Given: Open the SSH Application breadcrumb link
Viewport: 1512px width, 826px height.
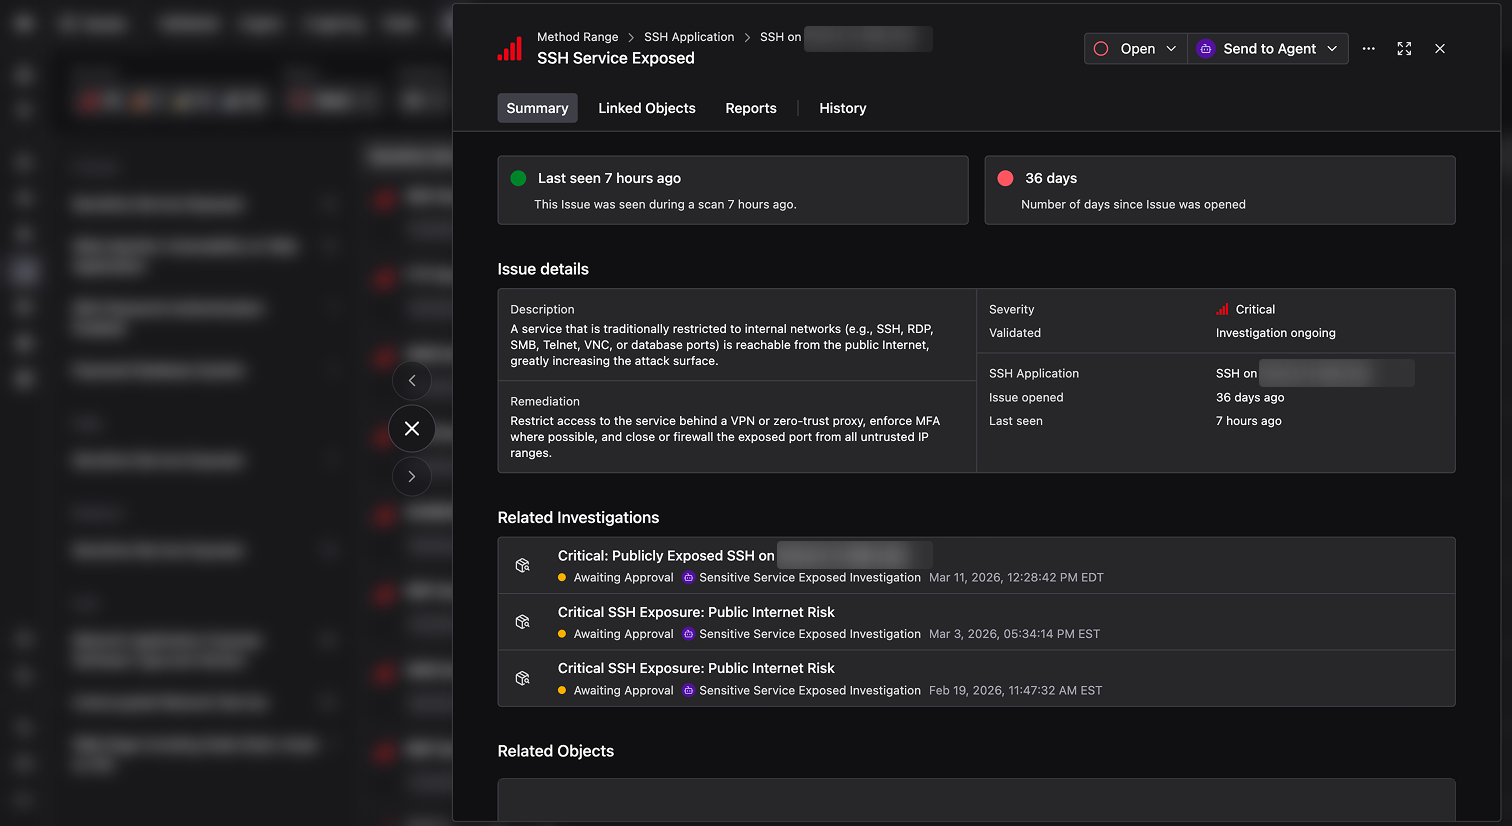Looking at the screenshot, I should click(689, 36).
